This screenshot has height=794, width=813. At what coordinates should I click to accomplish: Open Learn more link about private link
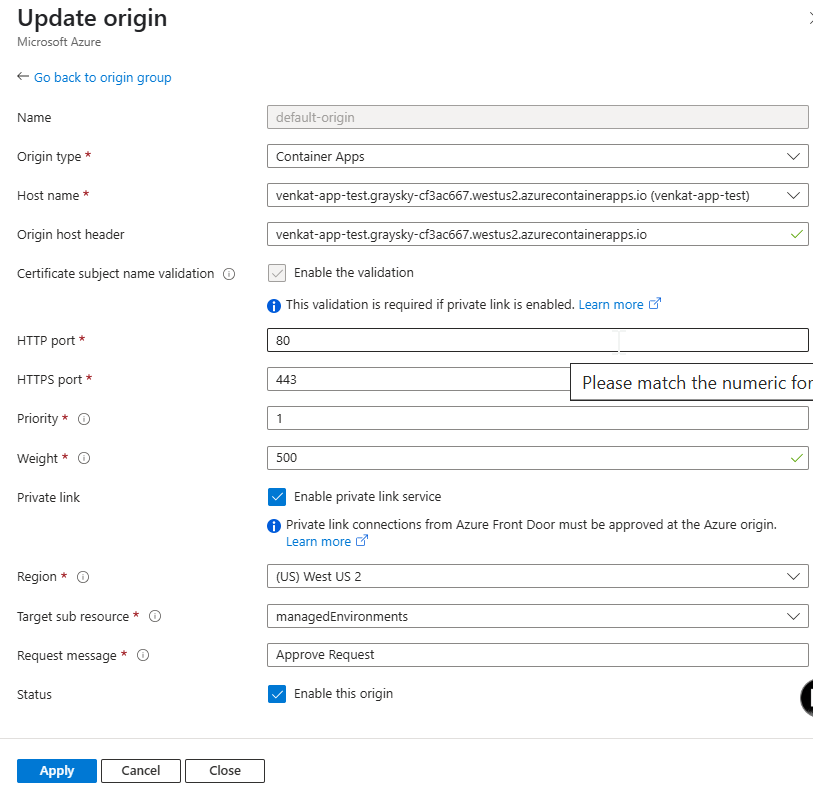[x=327, y=541]
